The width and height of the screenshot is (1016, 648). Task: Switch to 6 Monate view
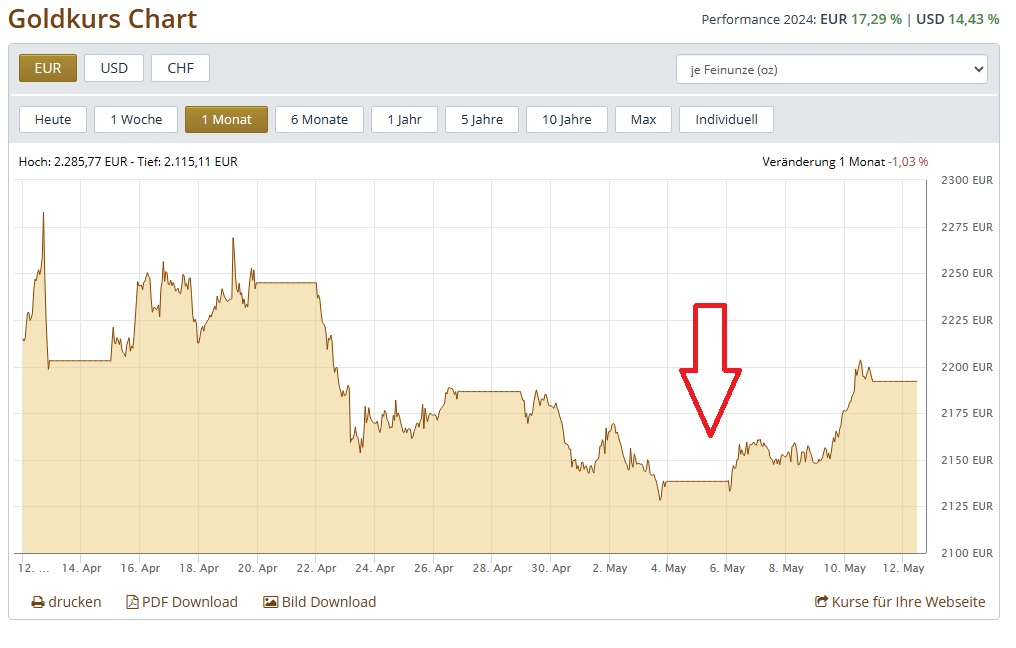(319, 119)
